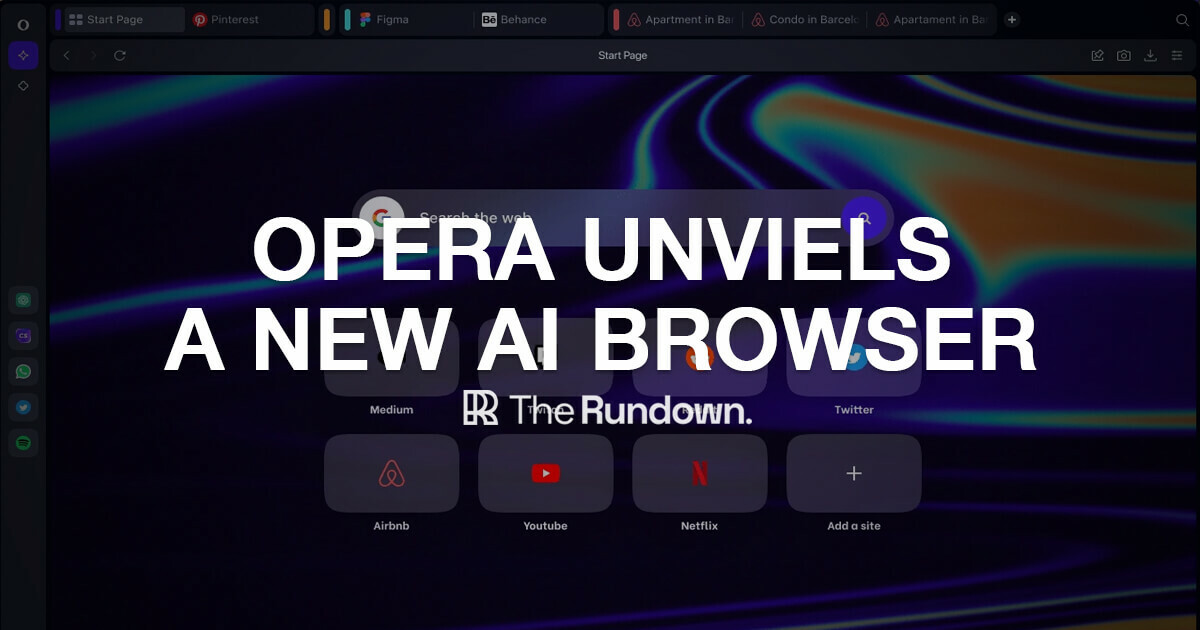
Task: Search open tabs with the magnifier icon
Action: coord(1184,19)
